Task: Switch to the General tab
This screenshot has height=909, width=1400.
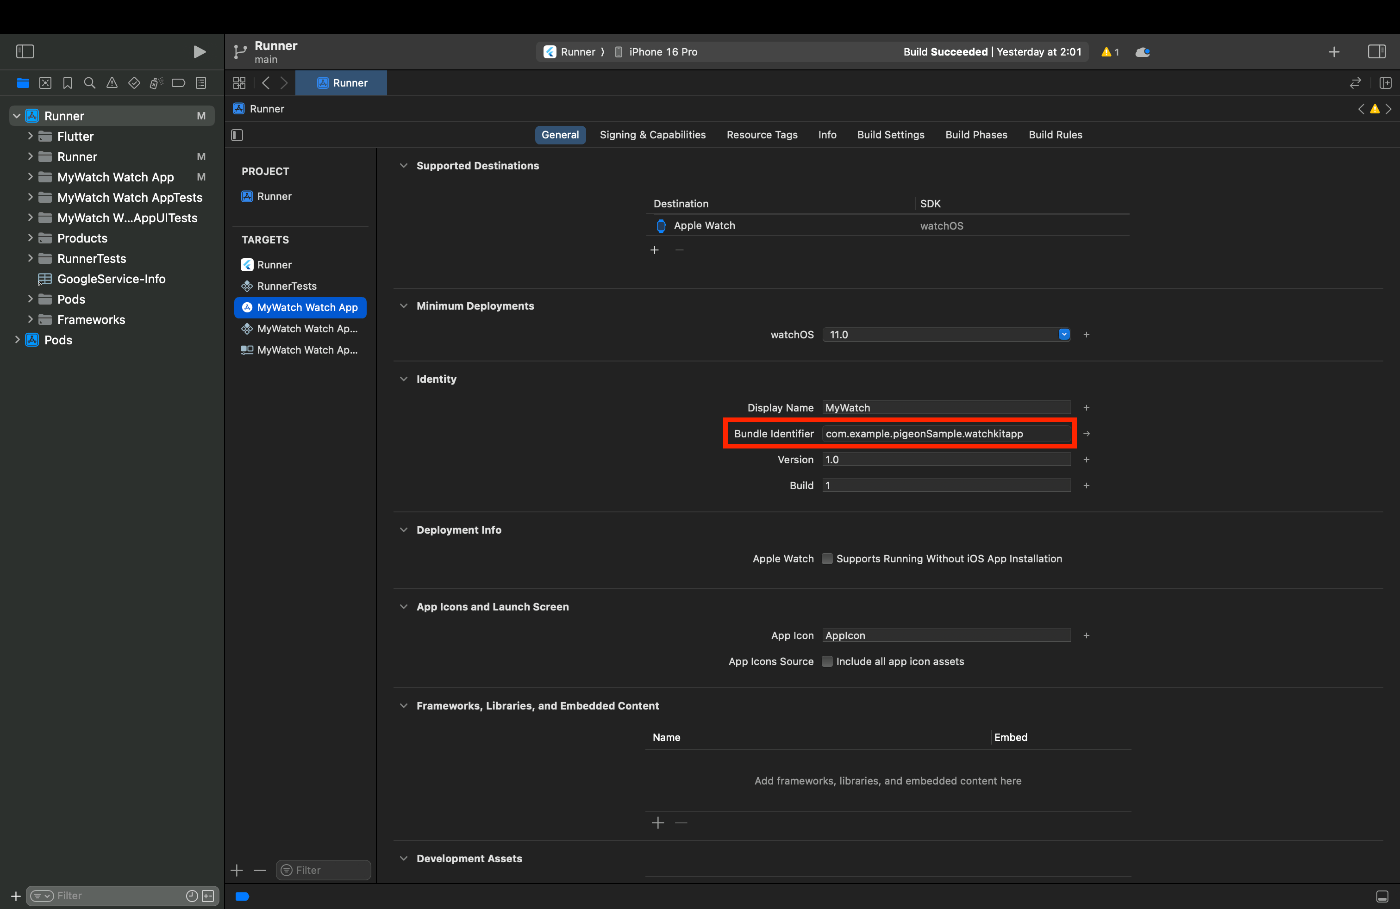Action: click(x=560, y=135)
